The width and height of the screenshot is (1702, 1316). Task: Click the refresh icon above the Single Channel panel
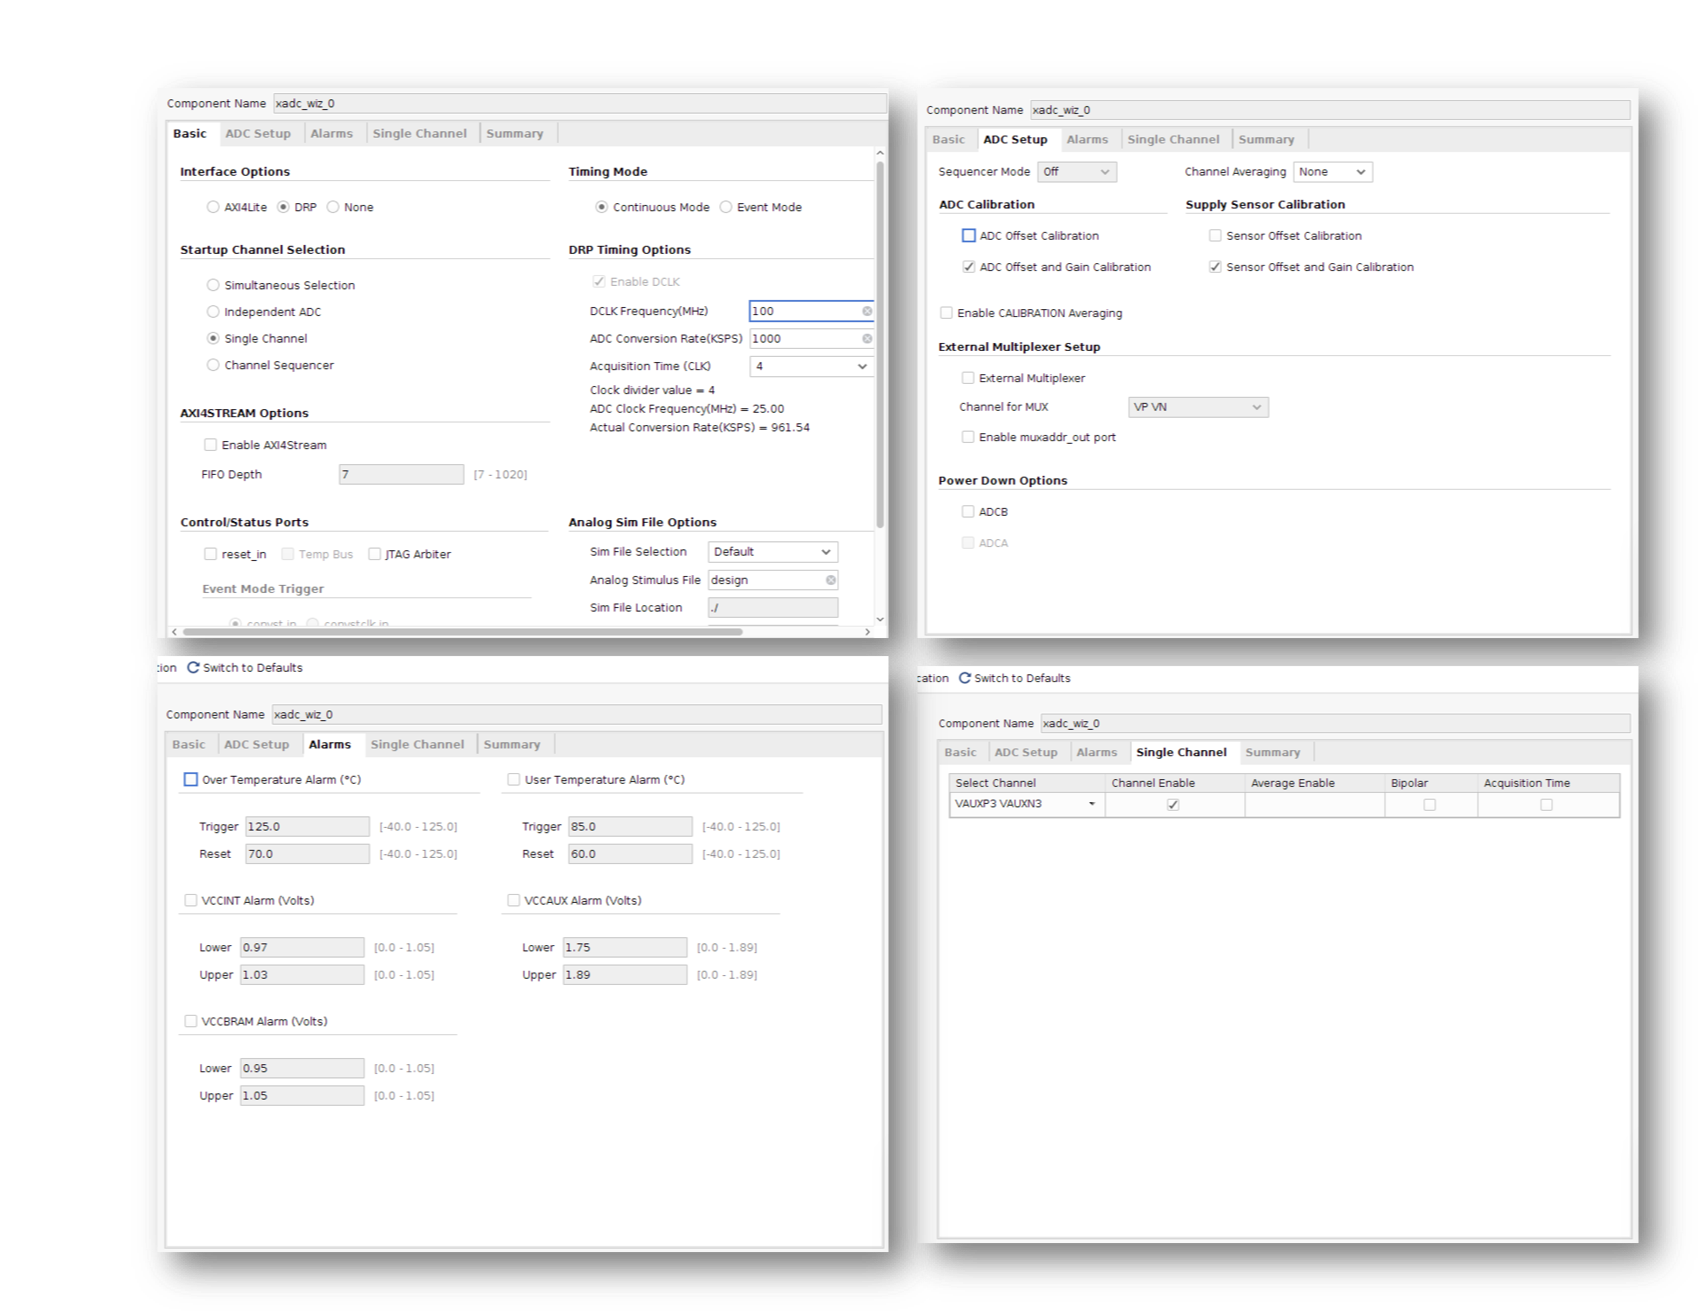[965, 678]
